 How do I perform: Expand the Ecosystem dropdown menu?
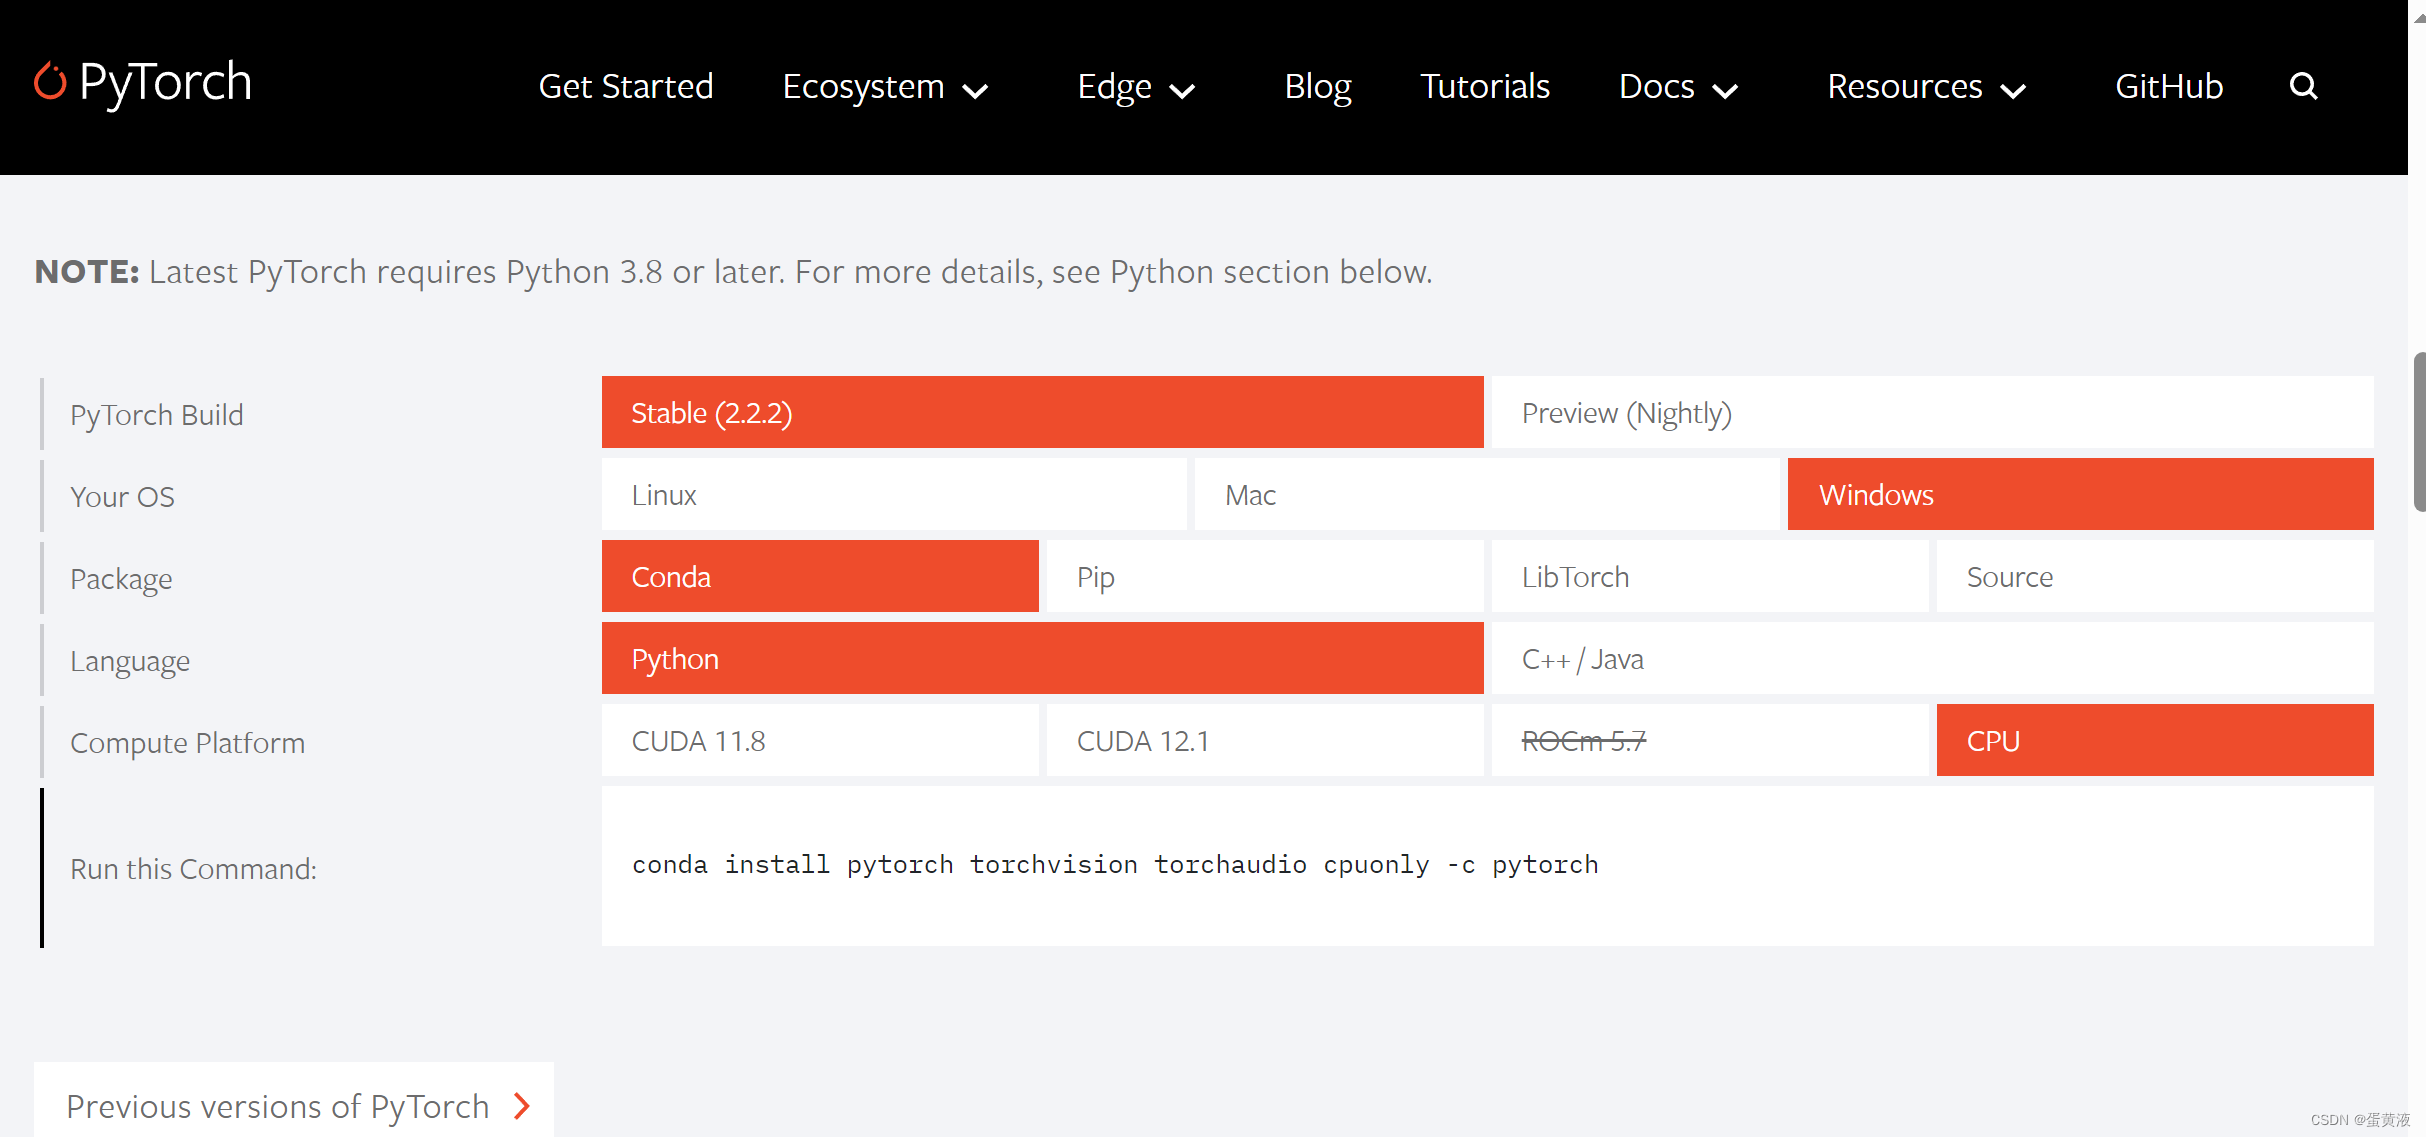point(885,87)
